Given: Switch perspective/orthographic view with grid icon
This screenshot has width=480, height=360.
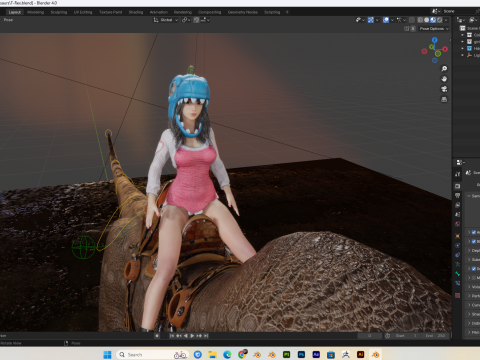Looking at the screenshot, I should pos(444,99).
